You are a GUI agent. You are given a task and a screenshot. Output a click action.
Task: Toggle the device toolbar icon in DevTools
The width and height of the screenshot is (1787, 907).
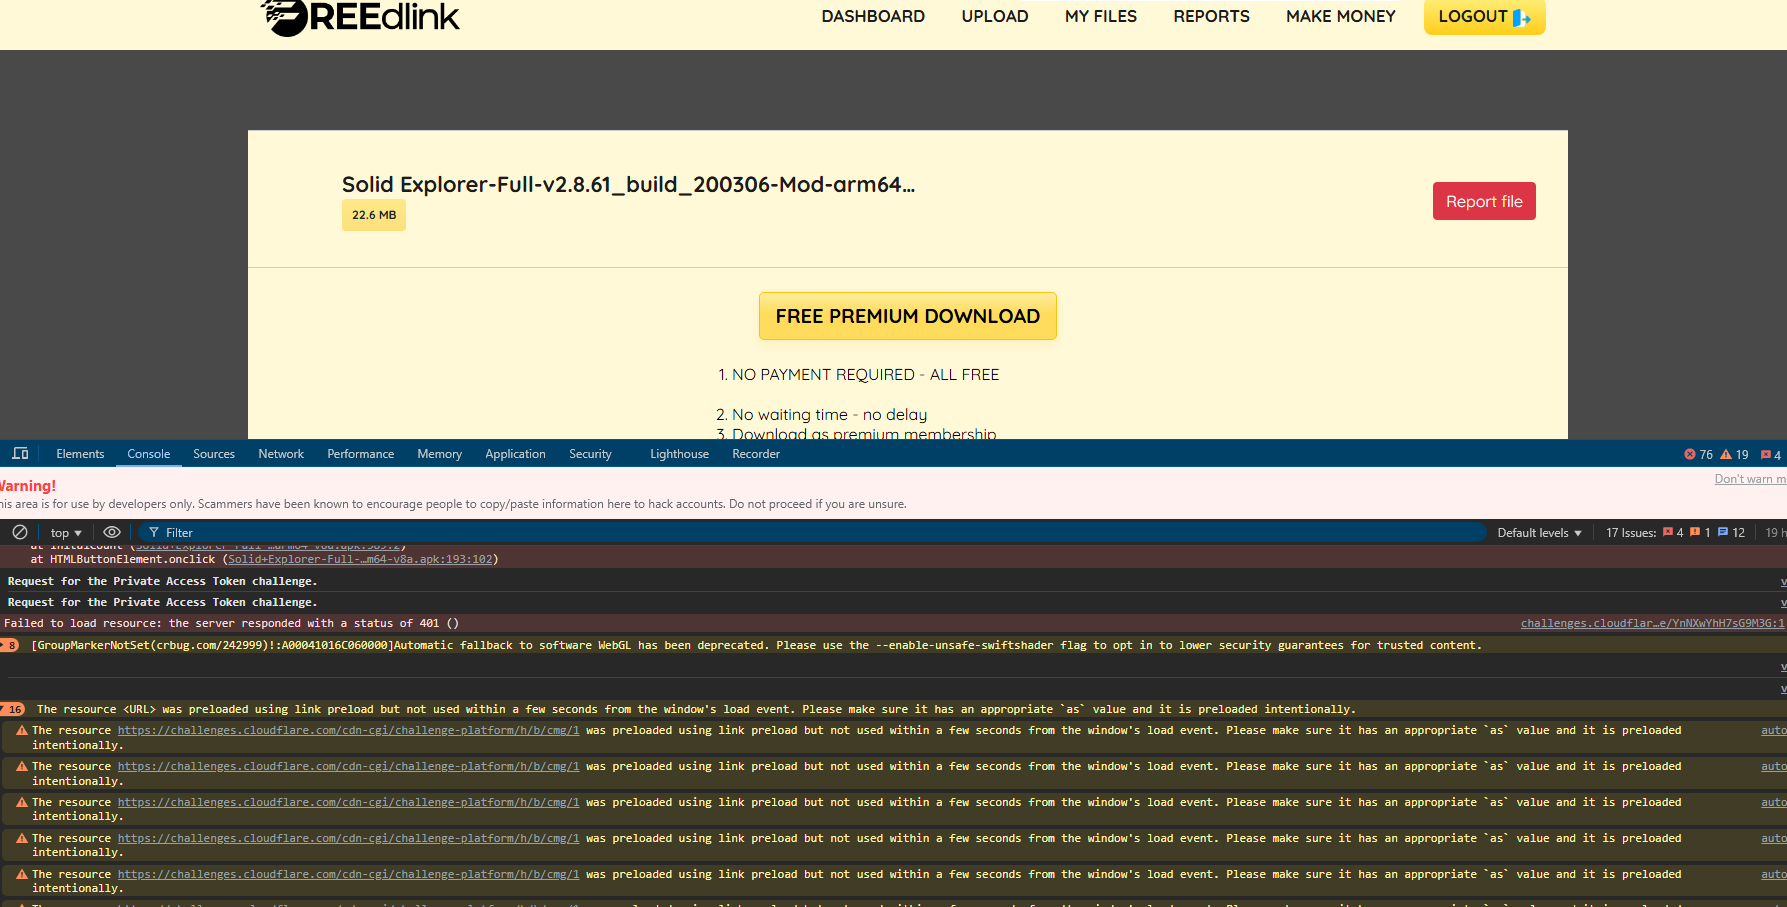coord(20,453)
